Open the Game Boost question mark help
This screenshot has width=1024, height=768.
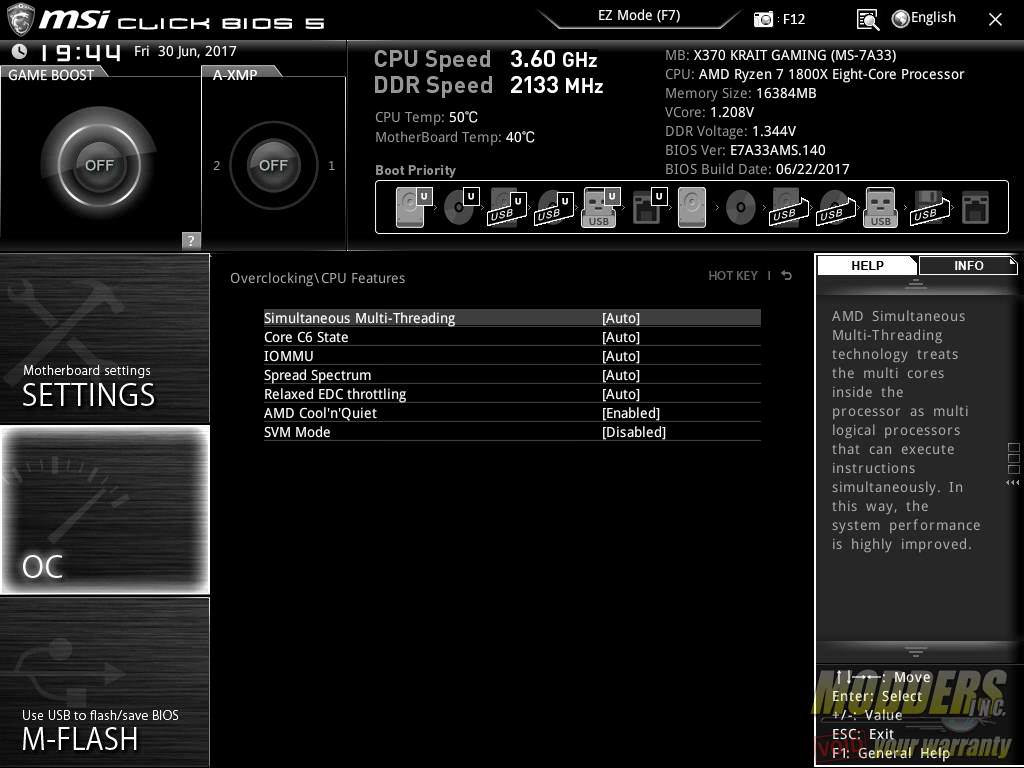tap(190, 240)
